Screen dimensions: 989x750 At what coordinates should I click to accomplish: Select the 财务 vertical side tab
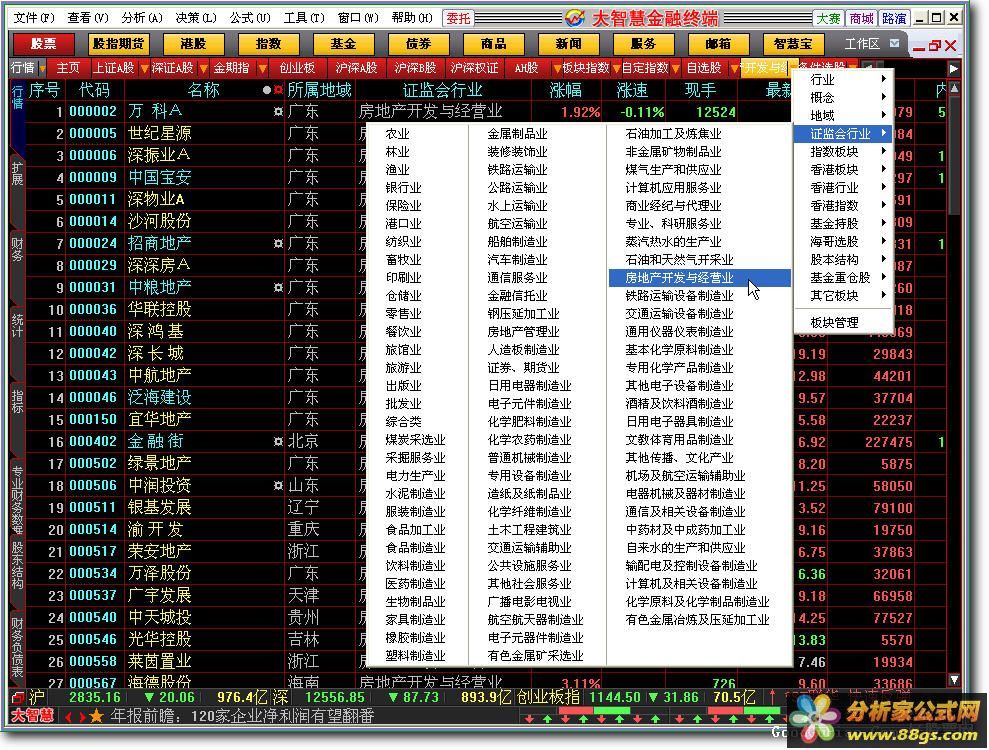pos(17,249)
